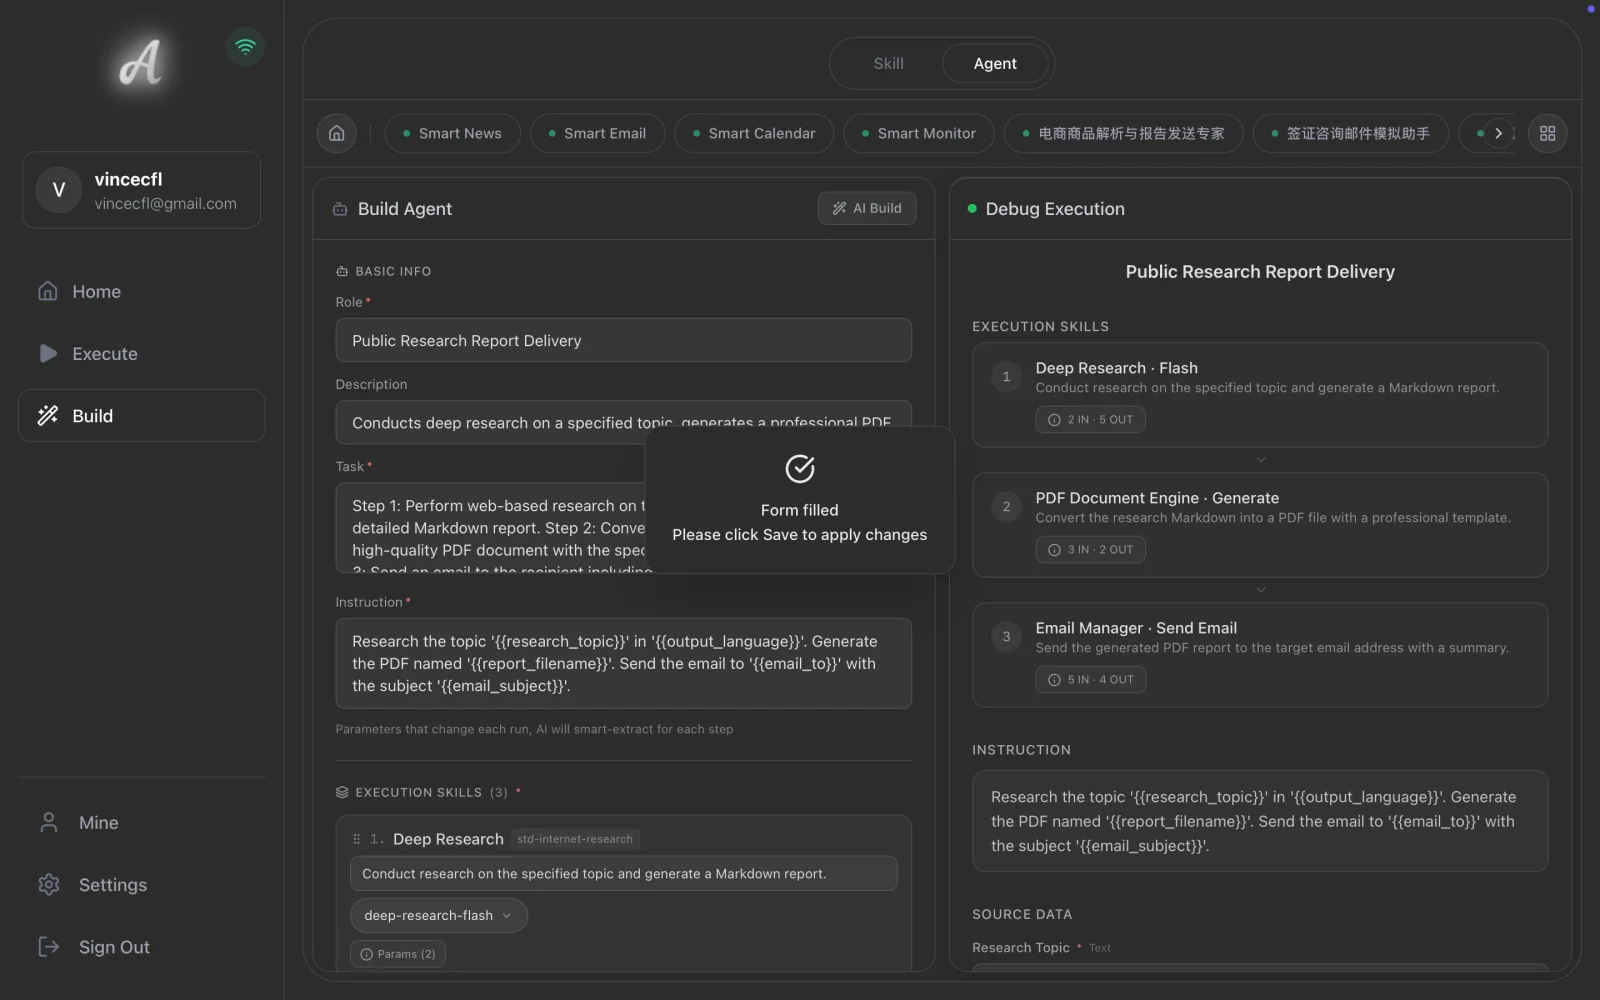Select PDF Document Engine · Generate skill card
1600x1000 pixels.
(1260, 525)
